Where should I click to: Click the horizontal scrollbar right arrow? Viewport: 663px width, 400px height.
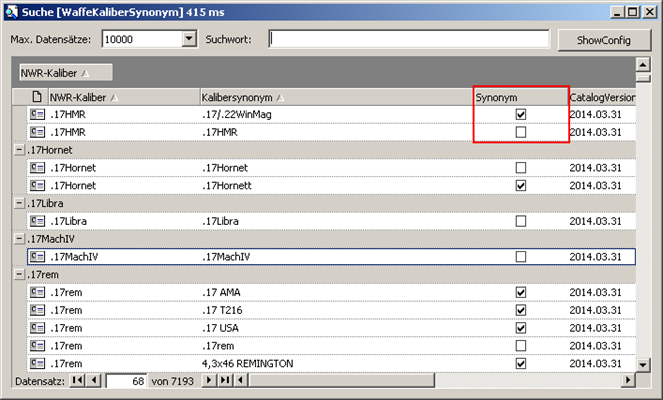click(x=628, y=381)
